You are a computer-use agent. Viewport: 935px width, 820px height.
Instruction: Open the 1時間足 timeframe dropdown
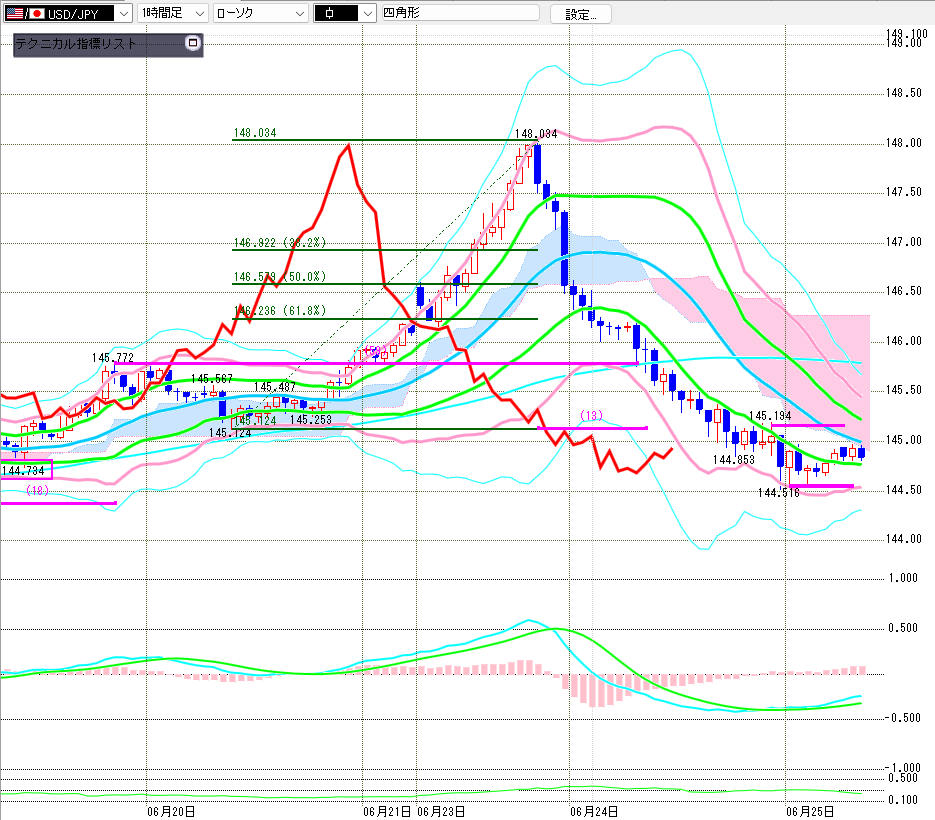[172, 13]
